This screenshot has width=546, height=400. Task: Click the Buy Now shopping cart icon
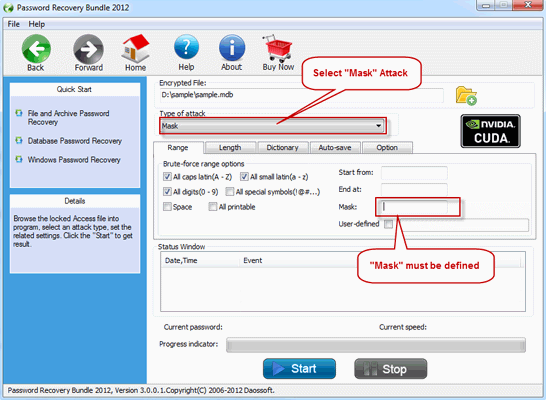point(278,48)
